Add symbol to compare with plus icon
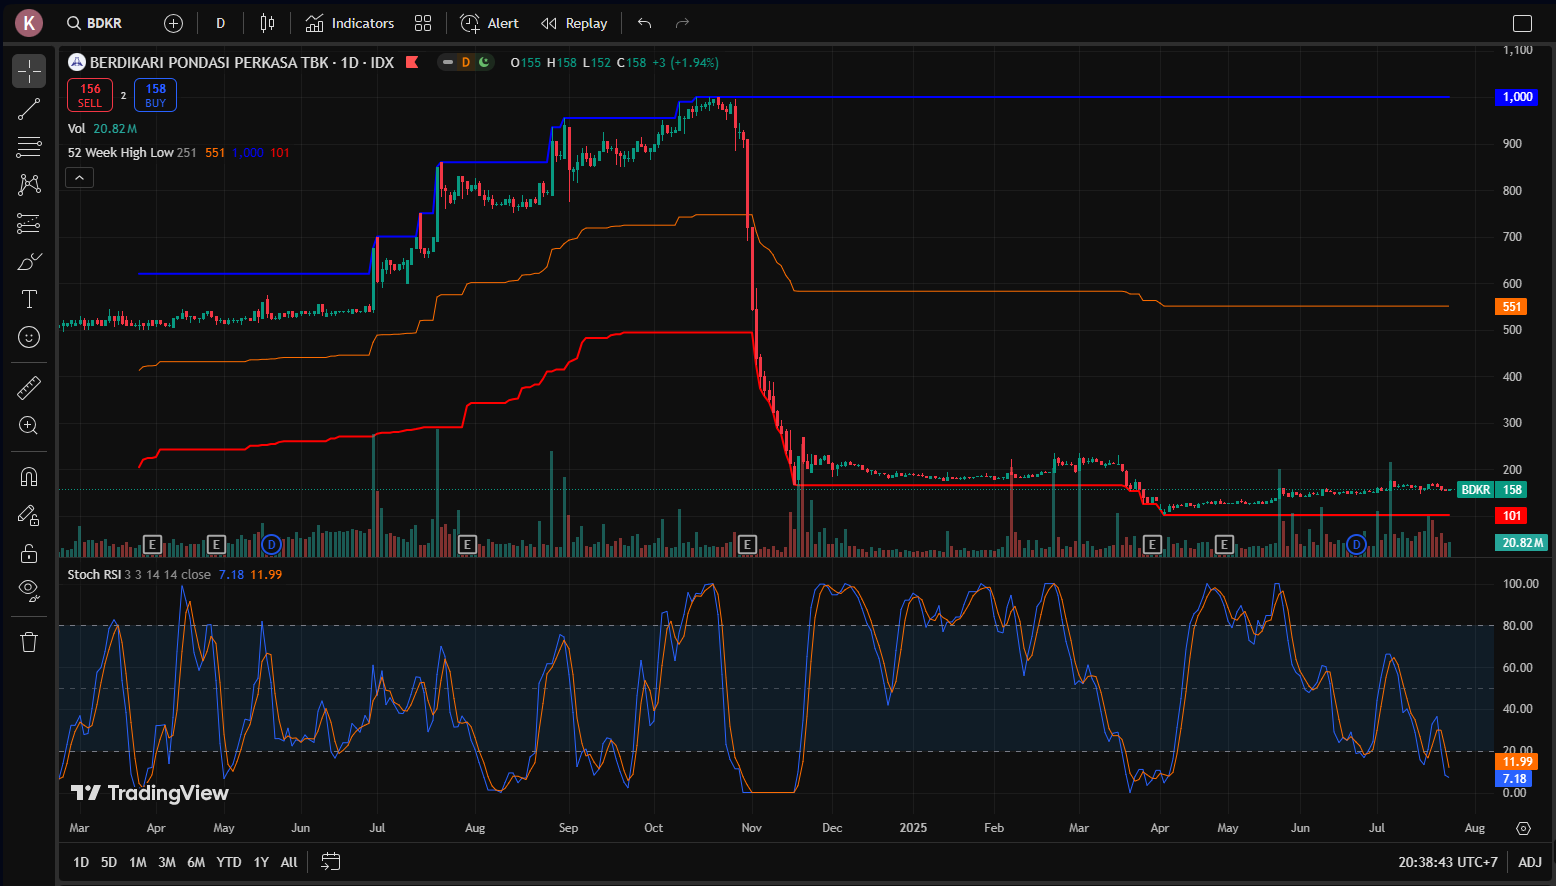 173,23
